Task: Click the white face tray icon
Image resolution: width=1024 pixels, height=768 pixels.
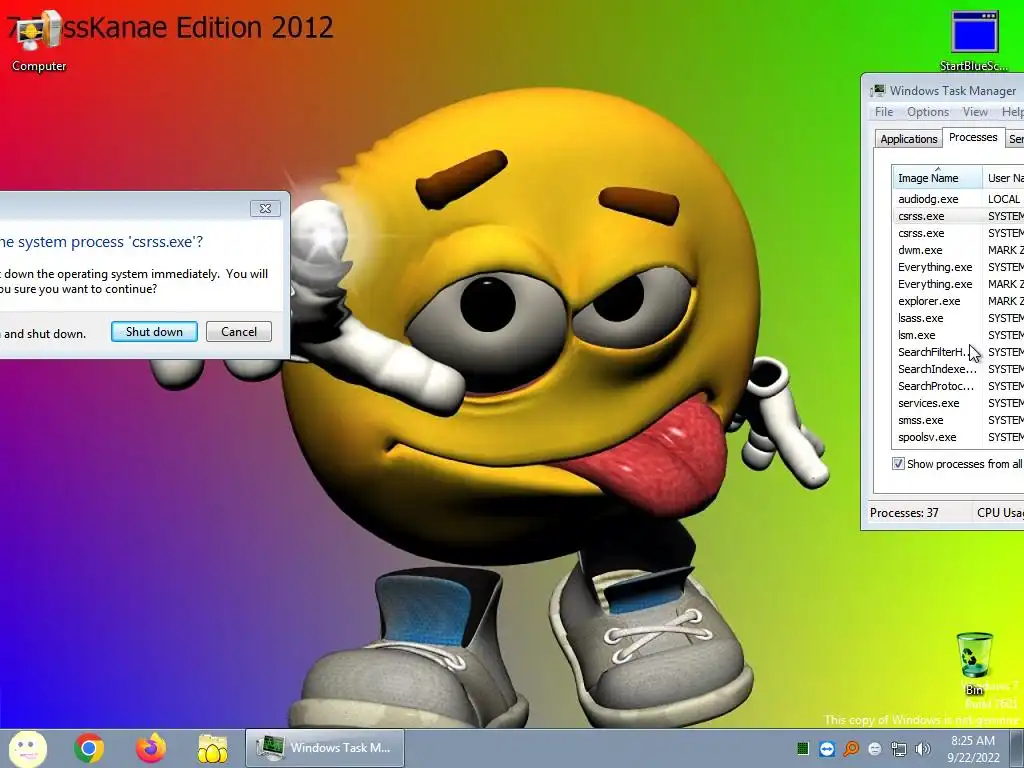Action: tap(875, 749)
